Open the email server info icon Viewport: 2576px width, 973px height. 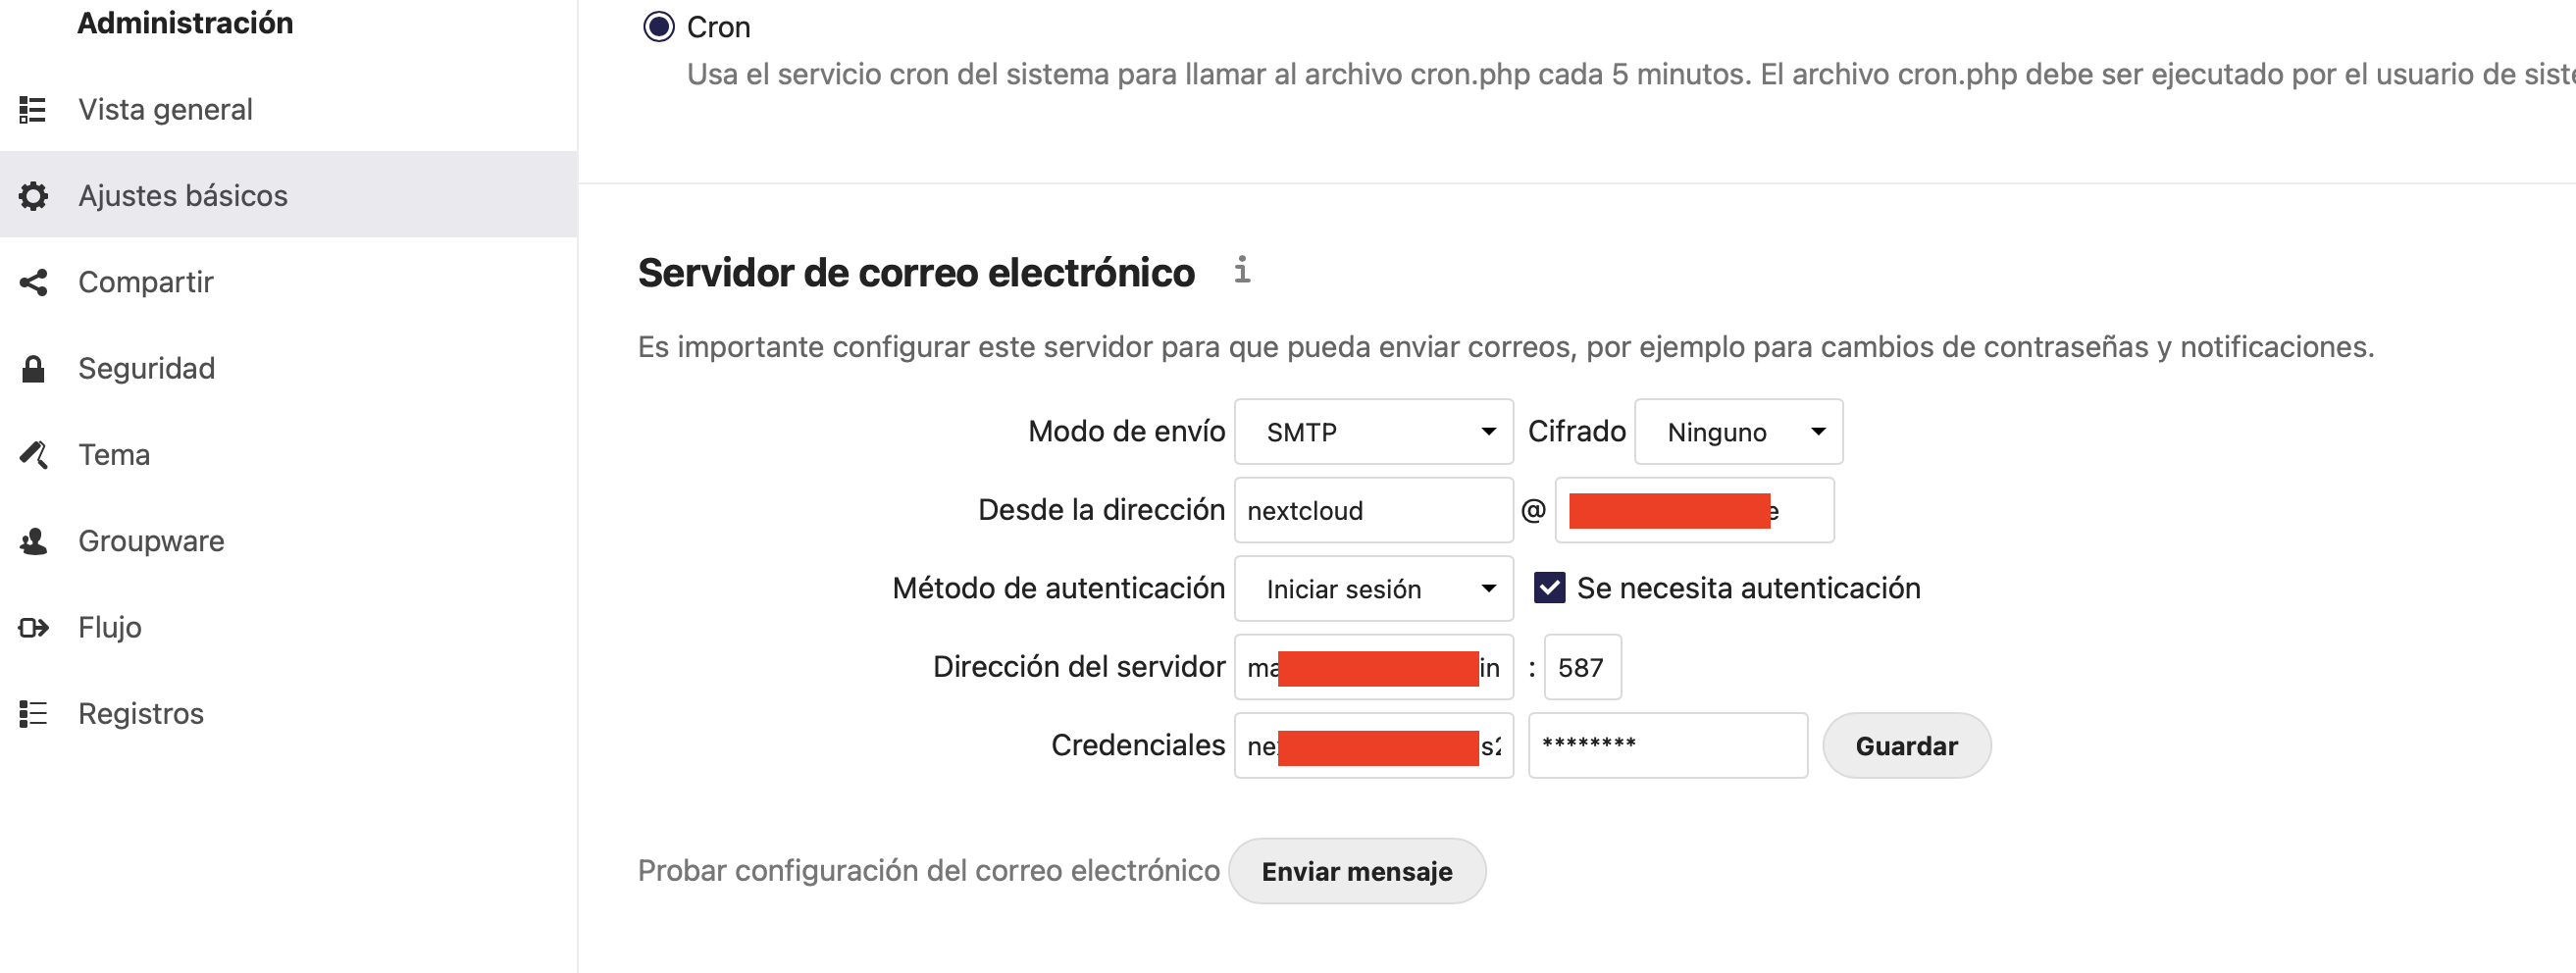click(x=1241, y=269)
